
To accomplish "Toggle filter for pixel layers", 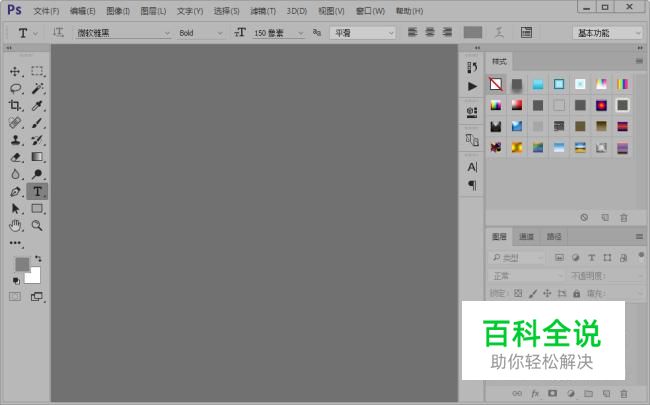I will [x=559, y=258].
